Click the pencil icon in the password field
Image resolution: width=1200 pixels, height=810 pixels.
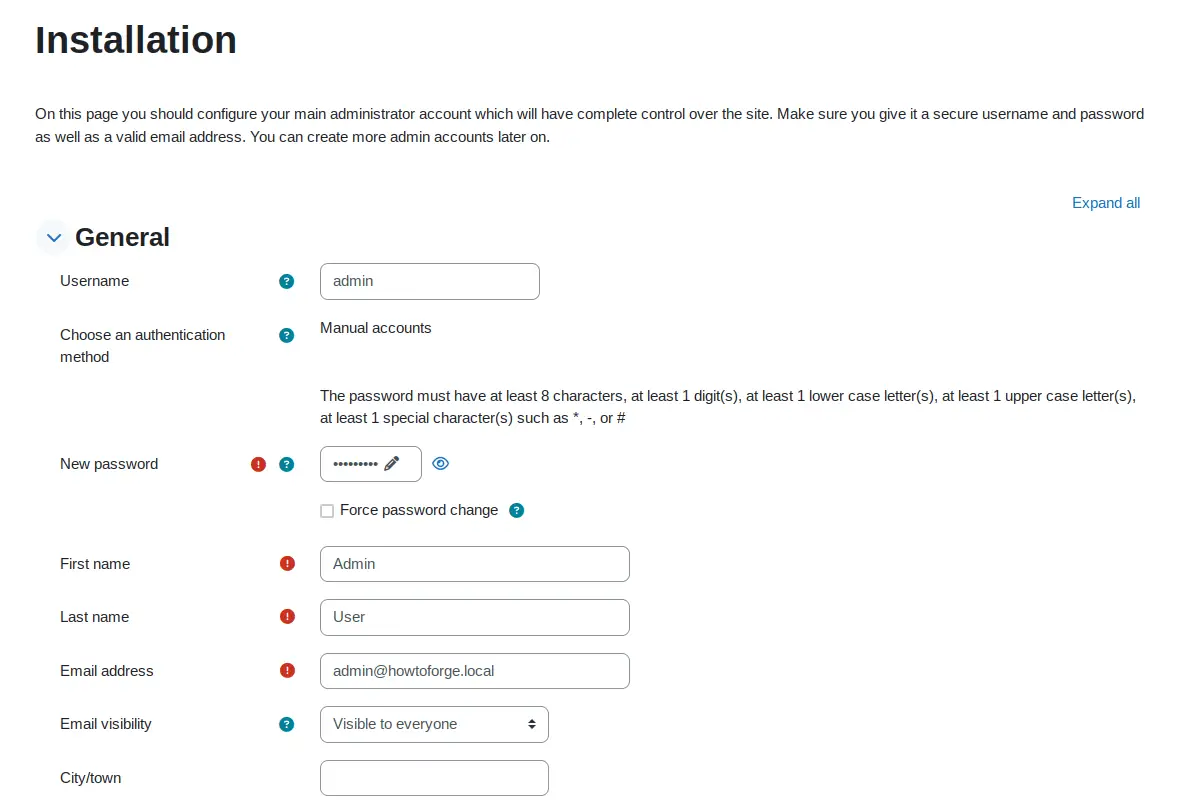392,464
